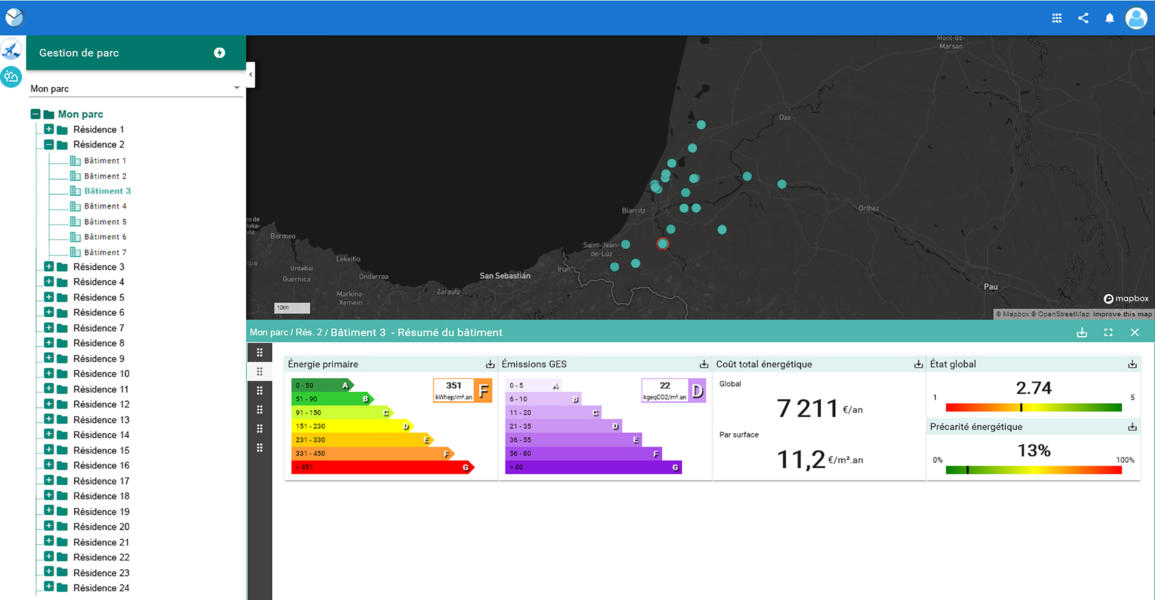Click the red-circled map marker
Screen dimensions: 1155x600
pos(663,244)
